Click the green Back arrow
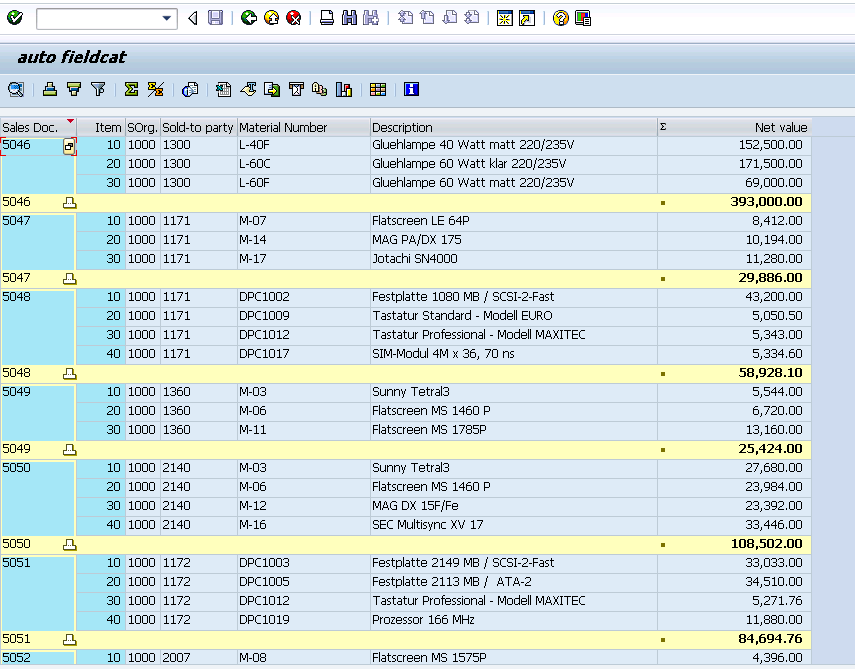Image resolution: width=855 pixels, height=669 pixels. [250, 17]
